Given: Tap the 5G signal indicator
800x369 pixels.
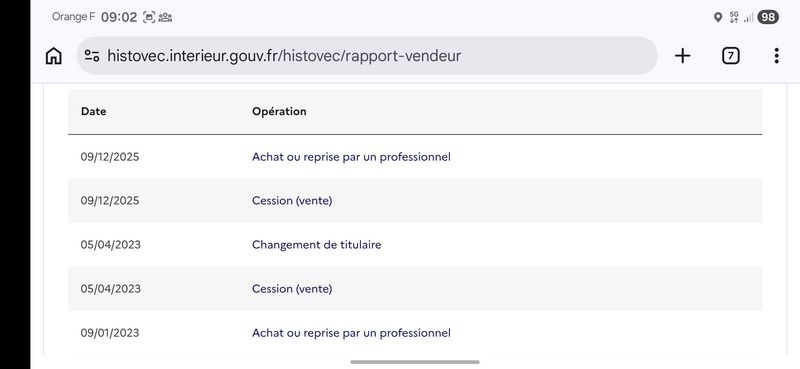Looking at the screenshot, I should (734, 17).
